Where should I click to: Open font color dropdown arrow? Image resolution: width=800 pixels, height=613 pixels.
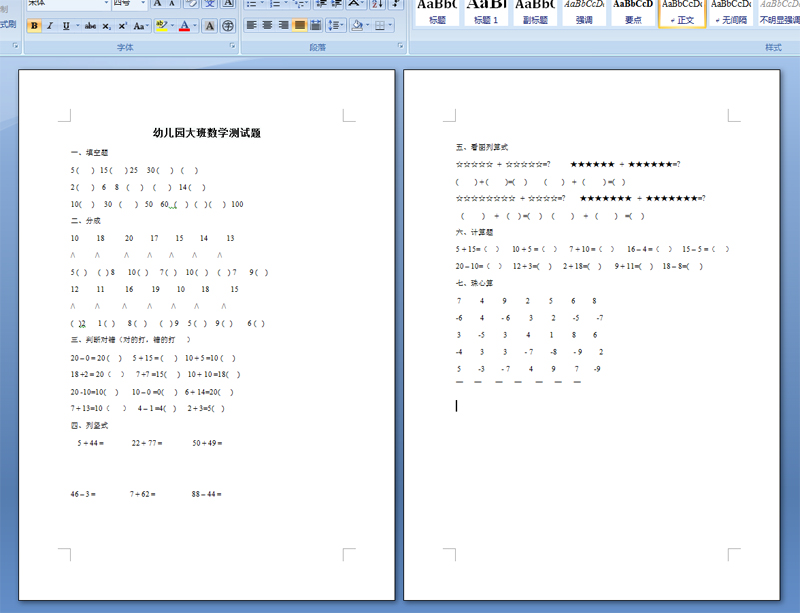coord(195,26)
